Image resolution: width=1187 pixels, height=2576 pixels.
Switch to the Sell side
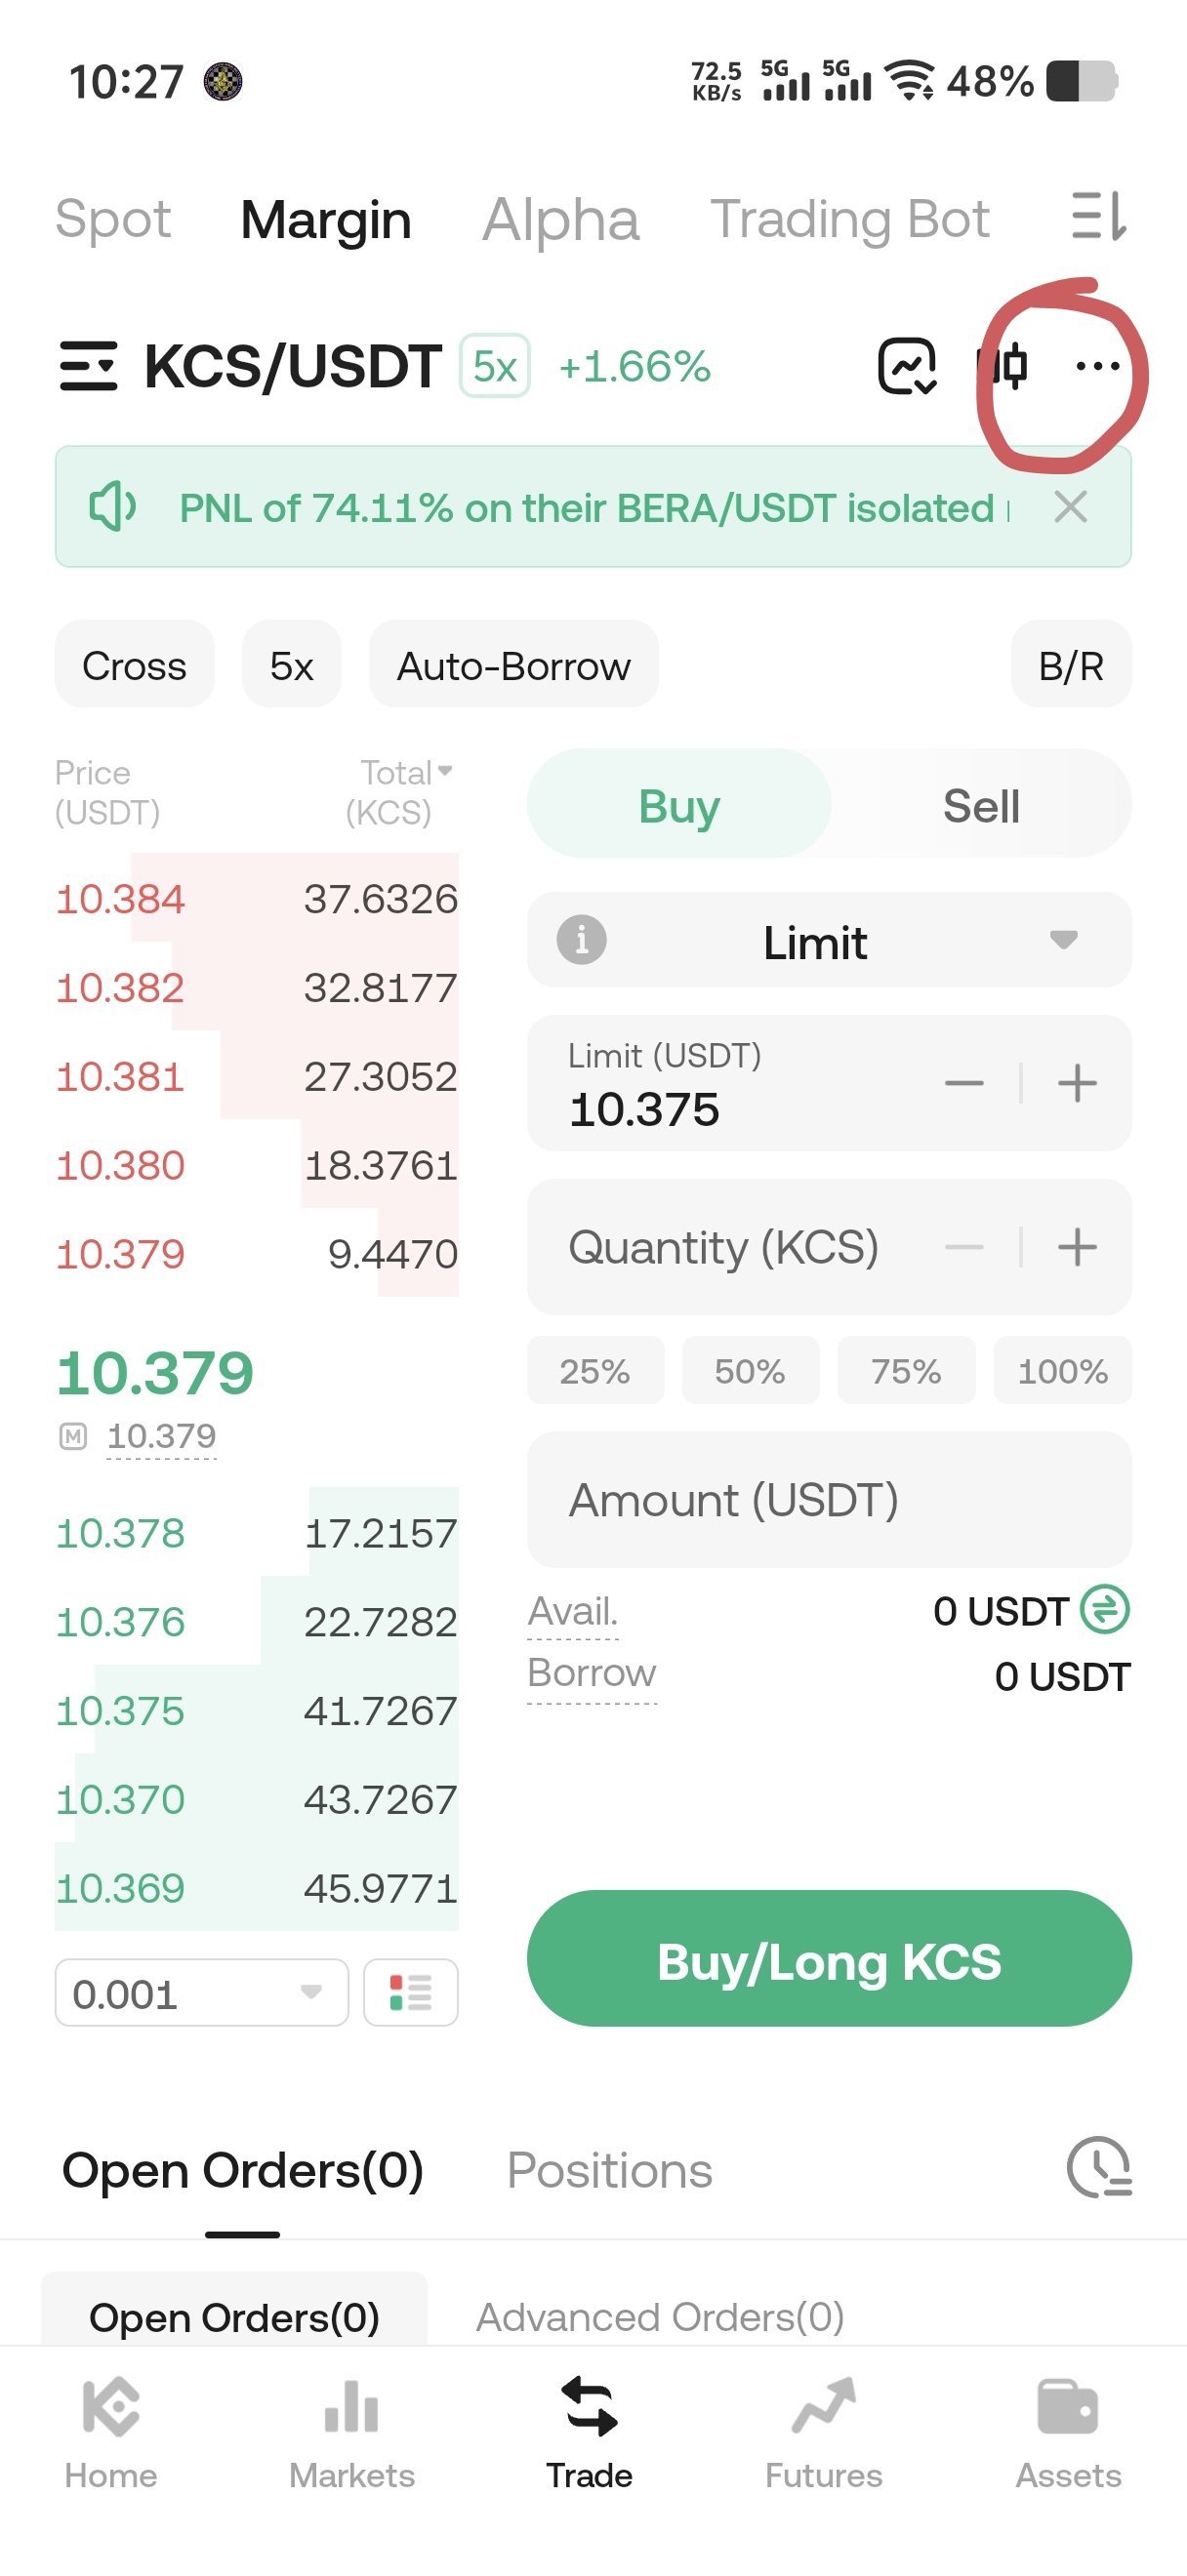(x=980, y=806)
